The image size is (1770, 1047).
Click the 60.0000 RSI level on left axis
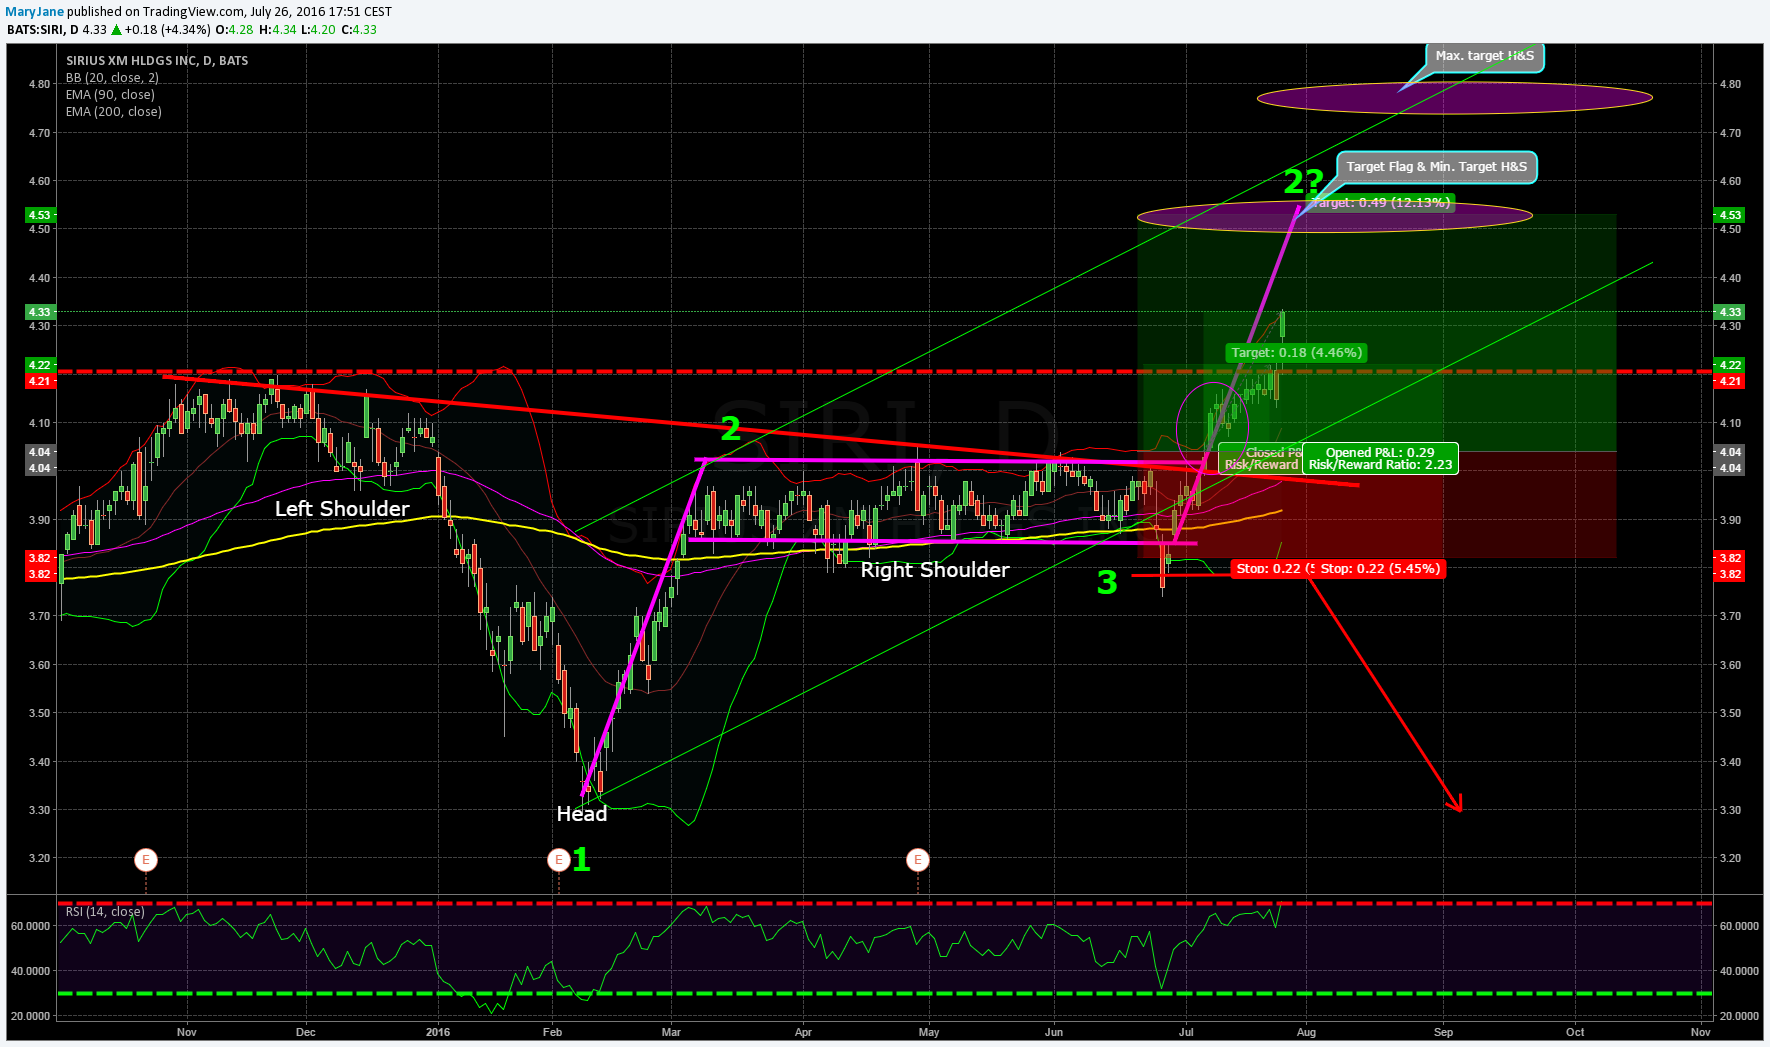(x=30, y=926)
